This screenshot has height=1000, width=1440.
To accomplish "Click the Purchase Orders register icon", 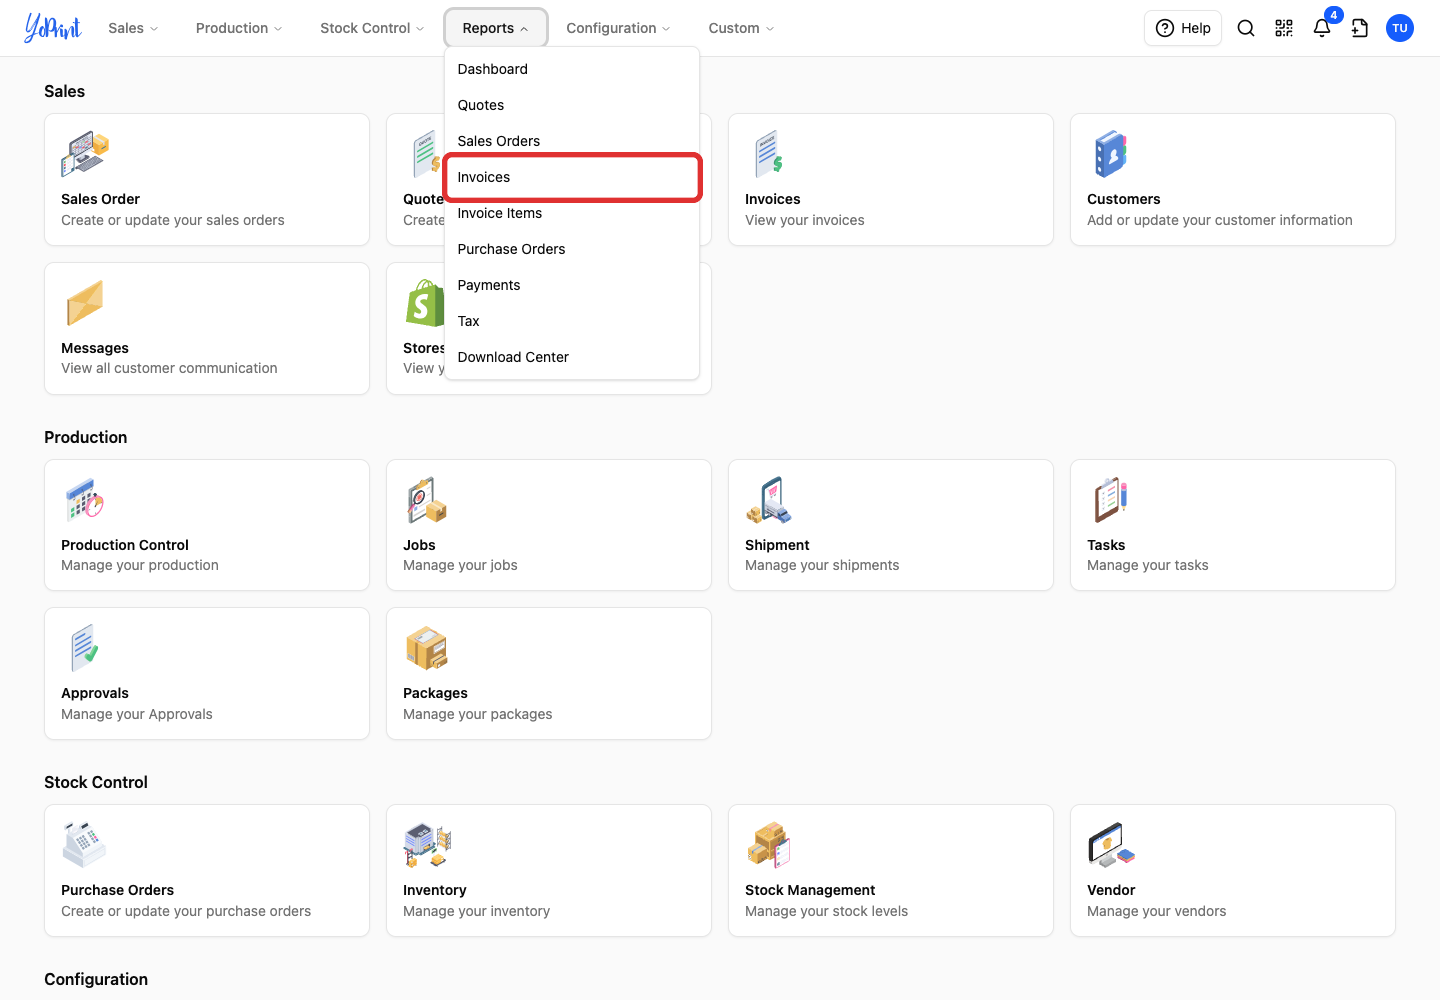I will click(85, 845).
